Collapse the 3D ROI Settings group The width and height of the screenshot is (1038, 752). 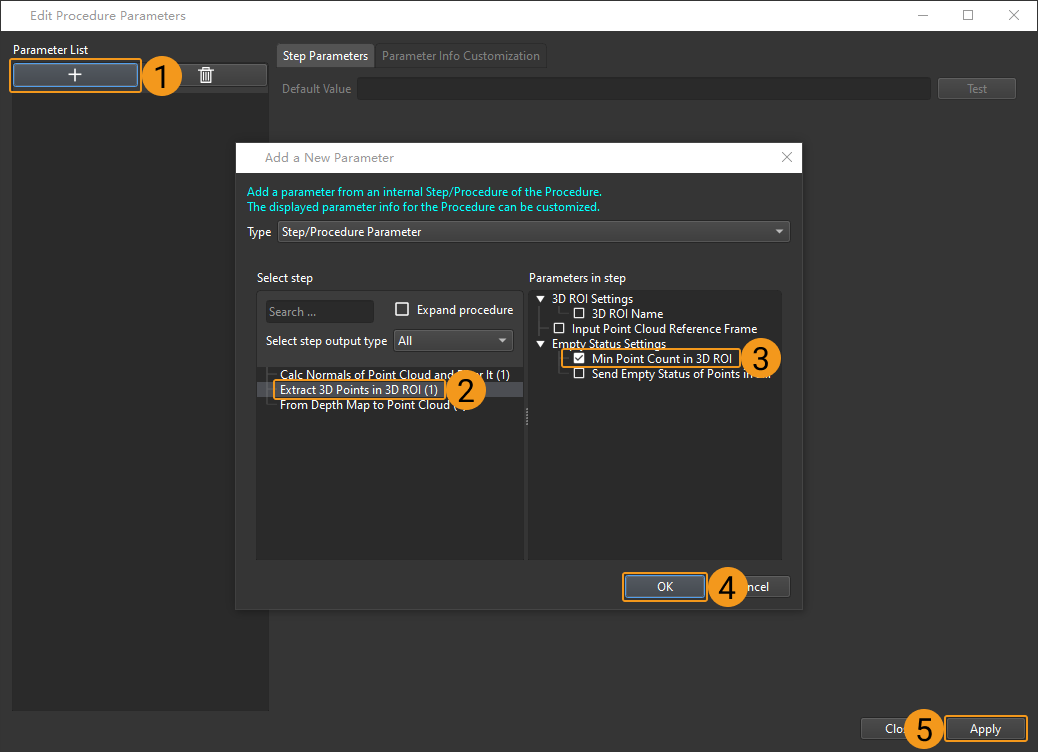point(541,299)
